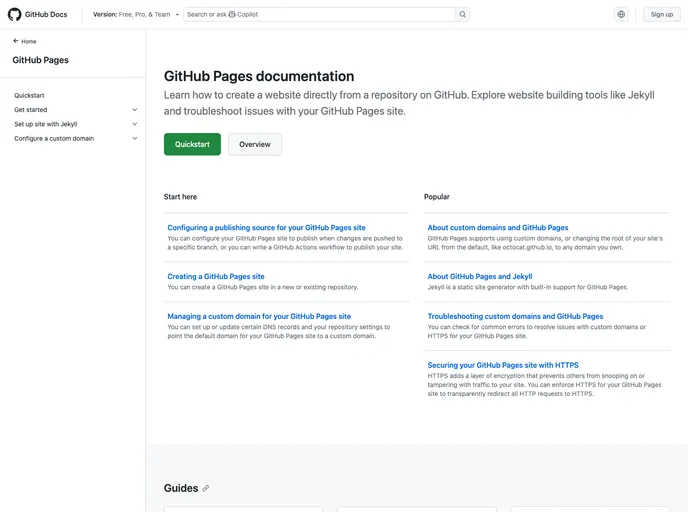Expand the Set up site with Jekyll chevron
The height and width of the screenshot is (512, 688).
coord(135,124)
